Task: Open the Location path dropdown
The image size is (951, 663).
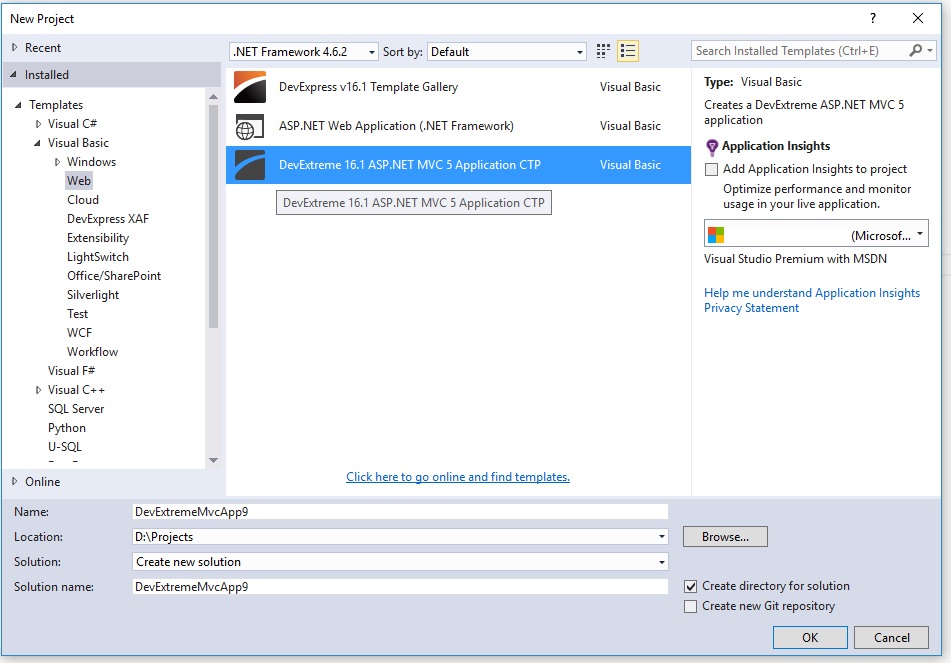Action: [x=661, y=537]
